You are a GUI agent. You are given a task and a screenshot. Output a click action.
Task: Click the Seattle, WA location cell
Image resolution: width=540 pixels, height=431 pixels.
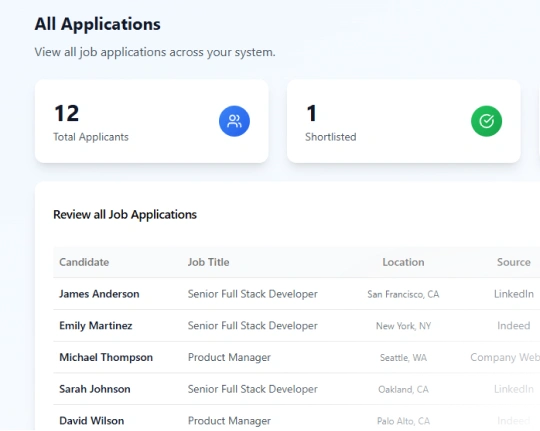coord(403,358)
